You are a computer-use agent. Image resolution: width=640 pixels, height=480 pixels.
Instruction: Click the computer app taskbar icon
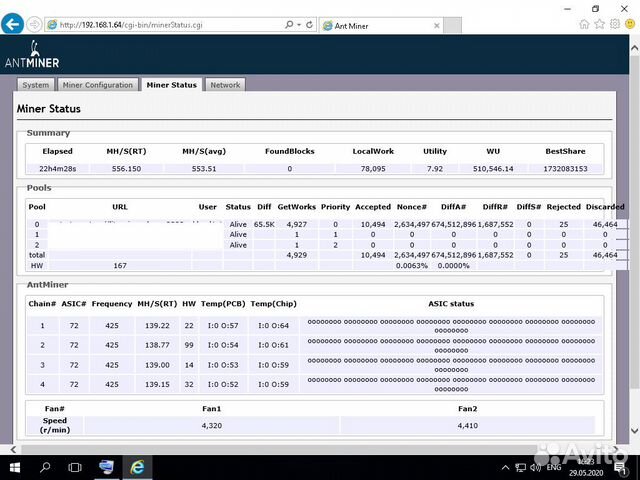click(x=107, y=467)
